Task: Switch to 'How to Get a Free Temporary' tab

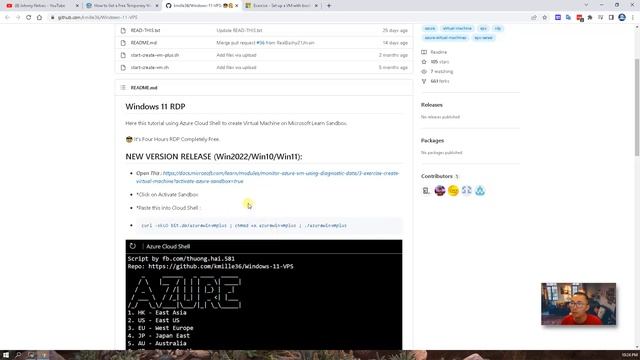Action: click(122, 6)
